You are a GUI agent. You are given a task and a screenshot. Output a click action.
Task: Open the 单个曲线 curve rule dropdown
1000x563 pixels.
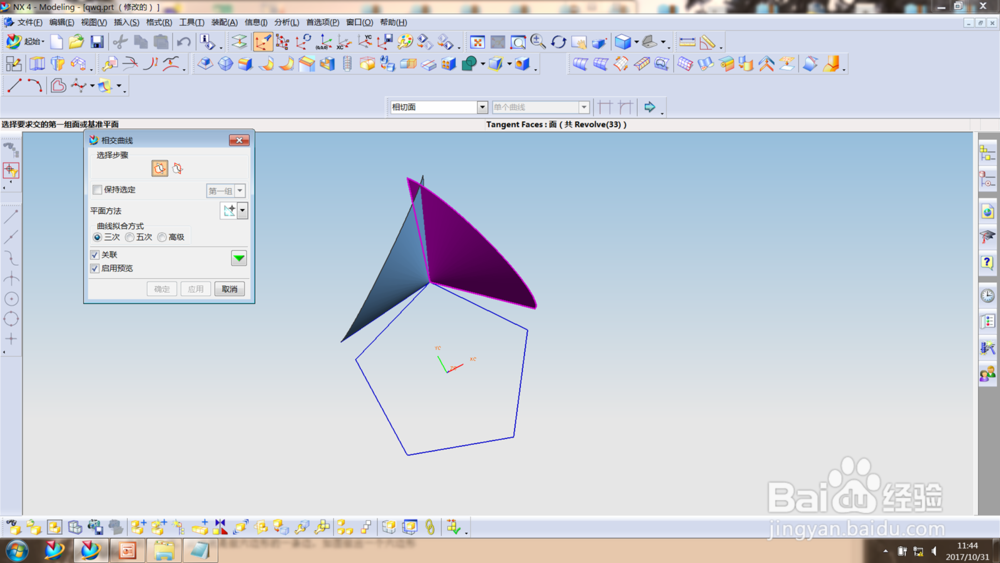point(584,107)
